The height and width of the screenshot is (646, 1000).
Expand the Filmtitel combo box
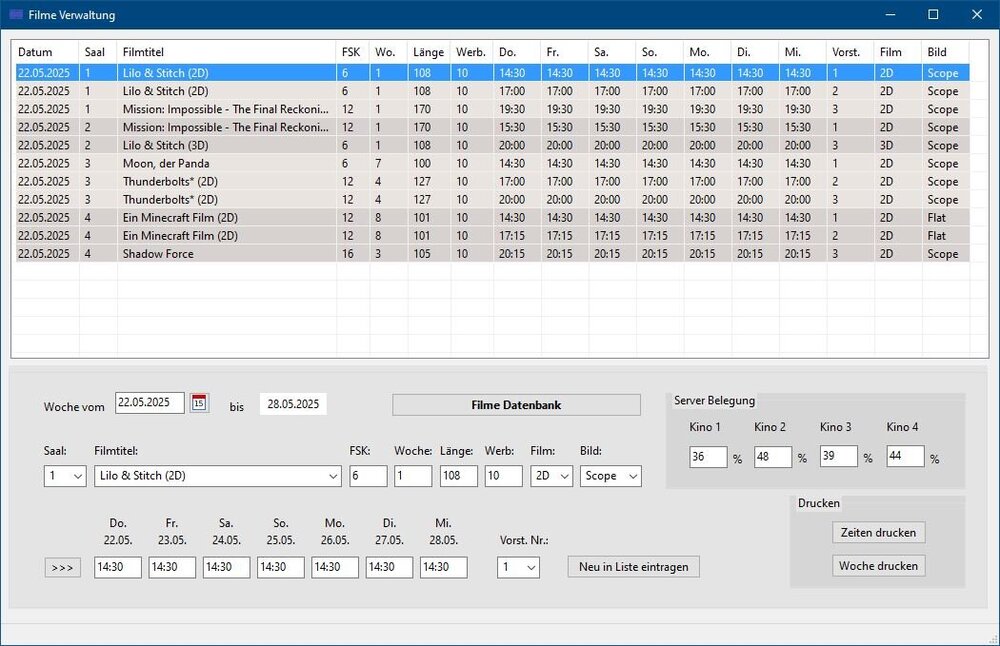333,477
